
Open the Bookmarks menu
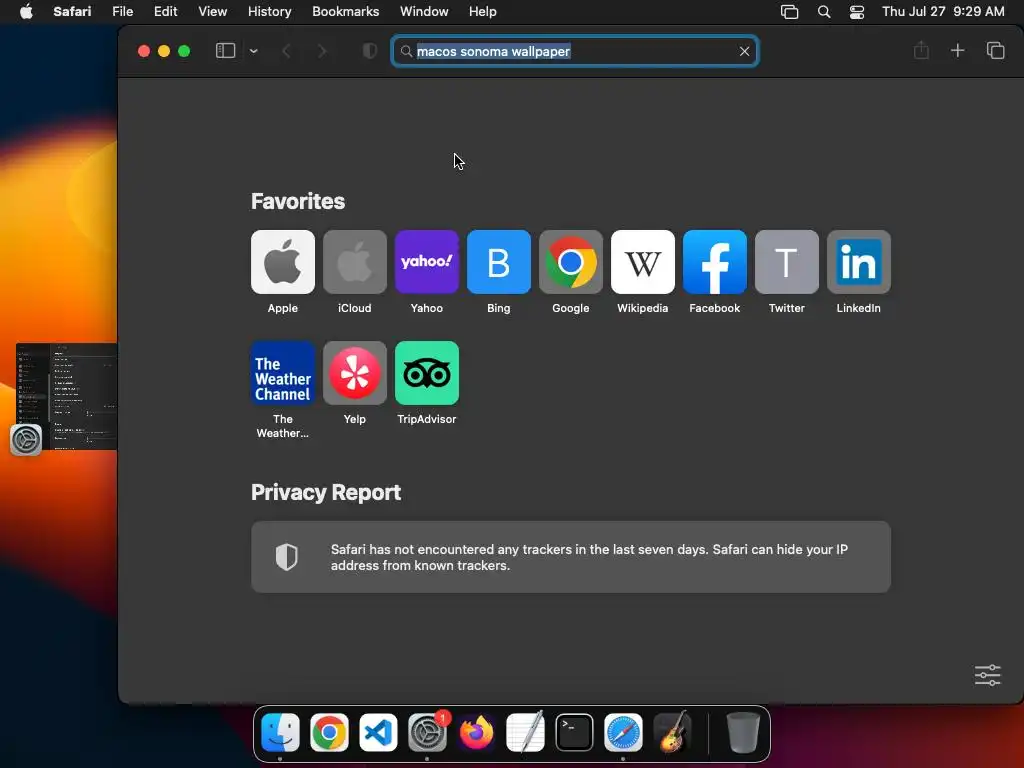click(345, 12)
